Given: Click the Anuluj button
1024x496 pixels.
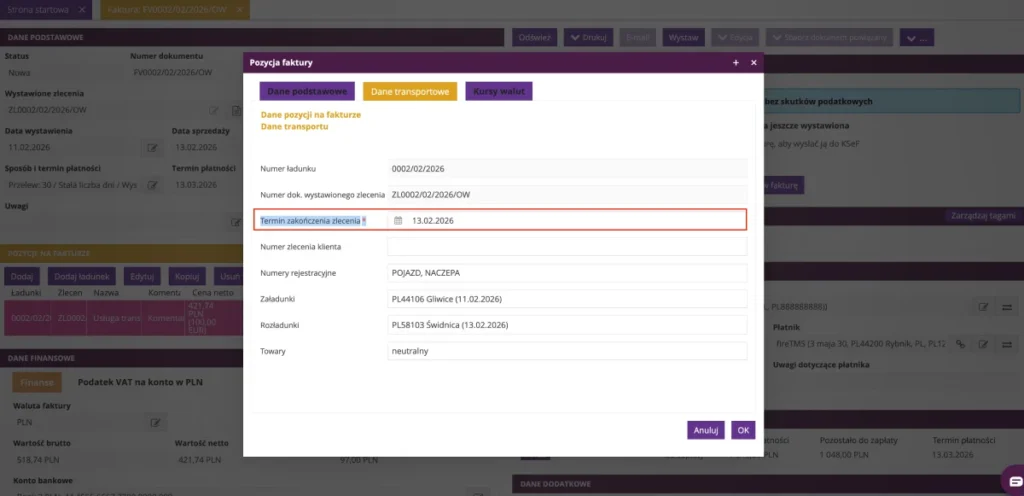Looking at the screenshot, I should click(706, 430).
